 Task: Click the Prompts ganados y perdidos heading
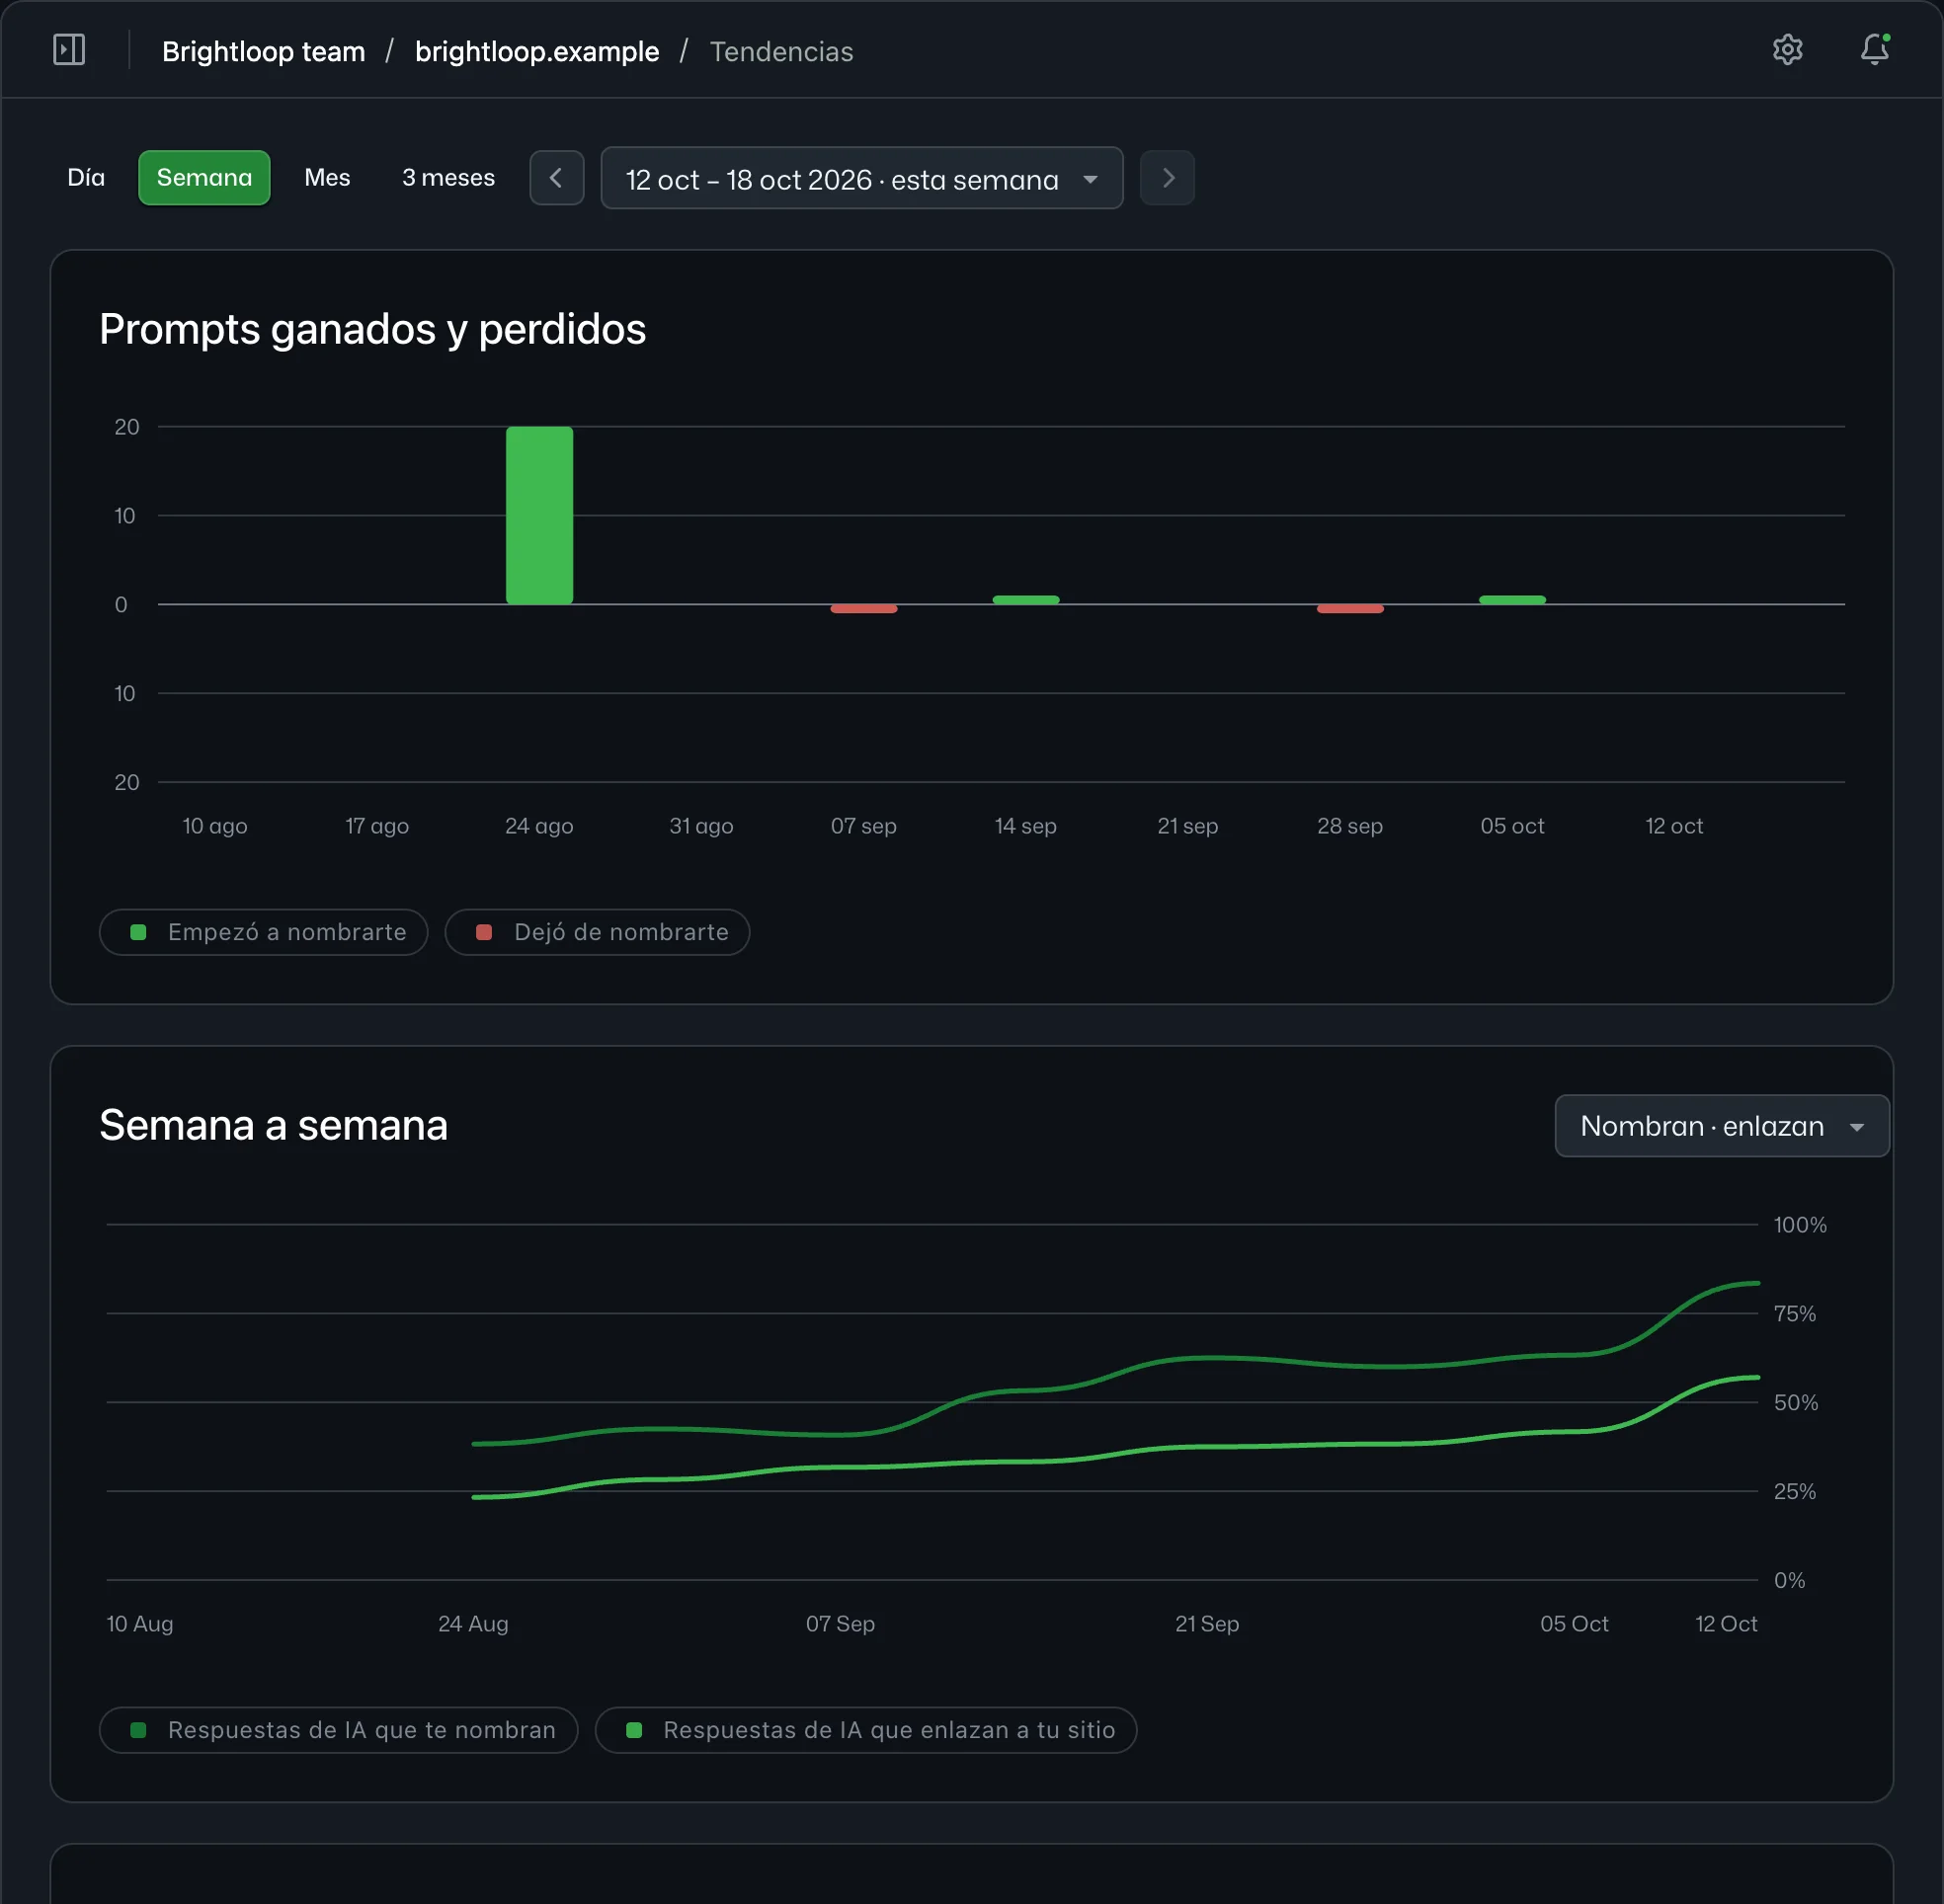pos(373,329)
